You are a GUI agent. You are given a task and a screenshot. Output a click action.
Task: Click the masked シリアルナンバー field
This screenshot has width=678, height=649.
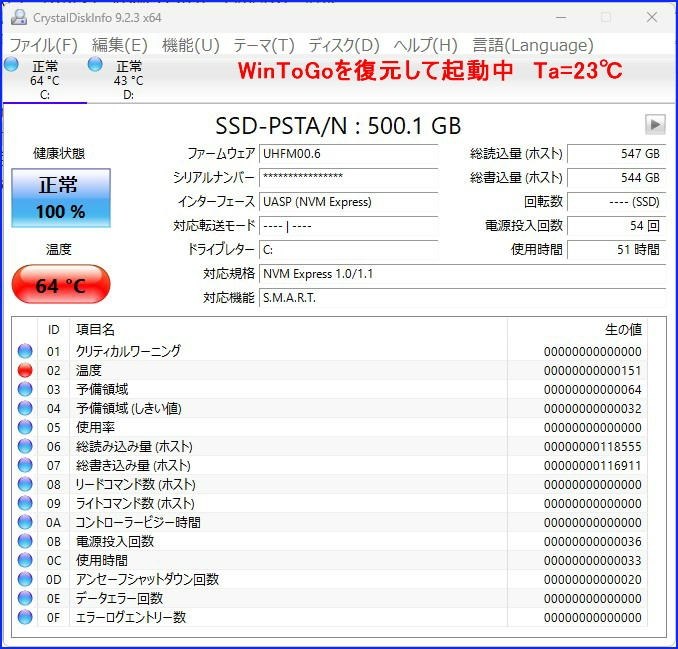[x=349, y=178]
